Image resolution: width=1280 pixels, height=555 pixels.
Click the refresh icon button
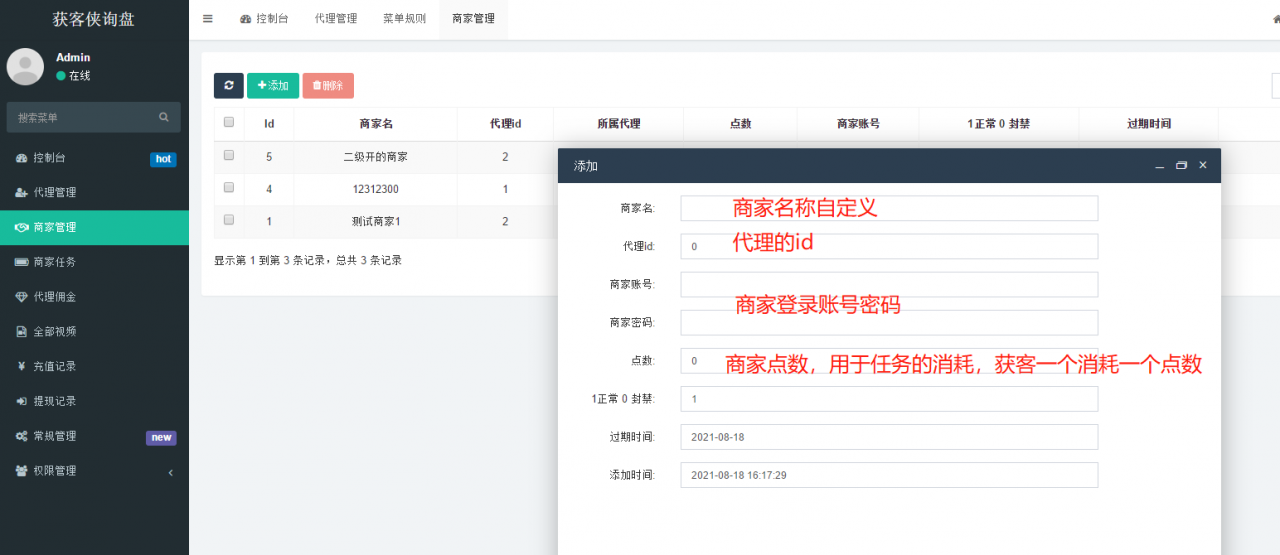[228, 86]
